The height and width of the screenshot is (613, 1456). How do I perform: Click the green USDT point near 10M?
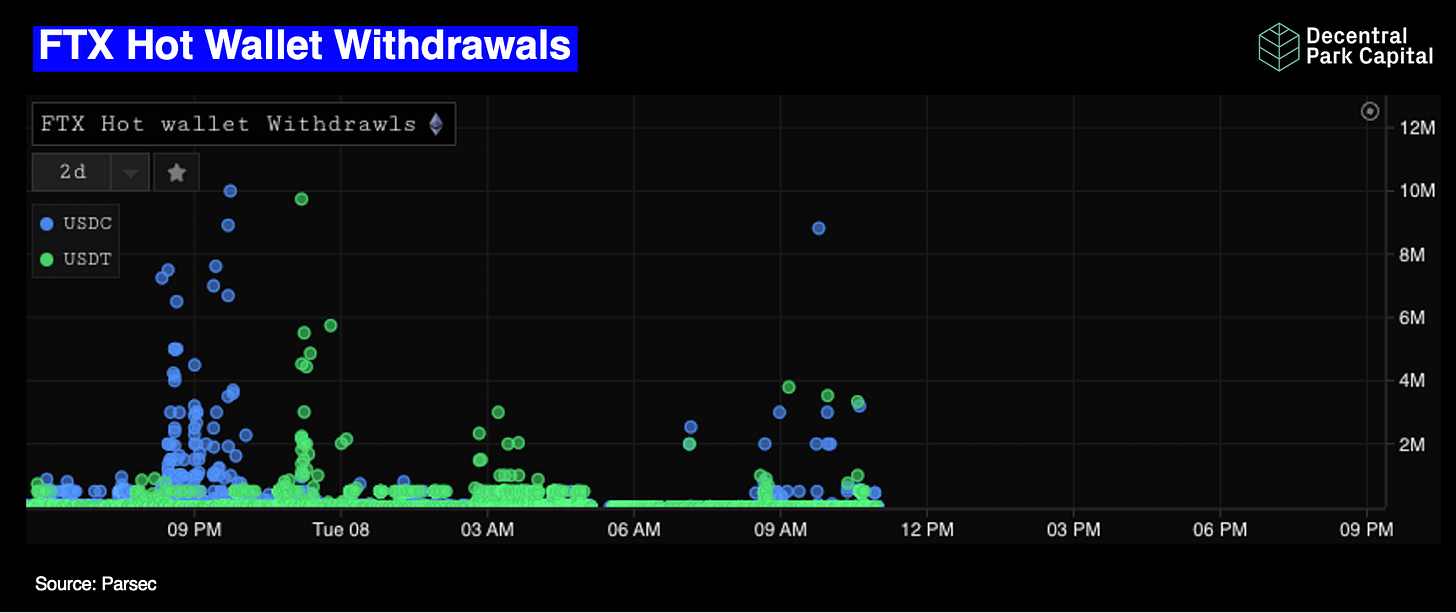tap(301, 199)
